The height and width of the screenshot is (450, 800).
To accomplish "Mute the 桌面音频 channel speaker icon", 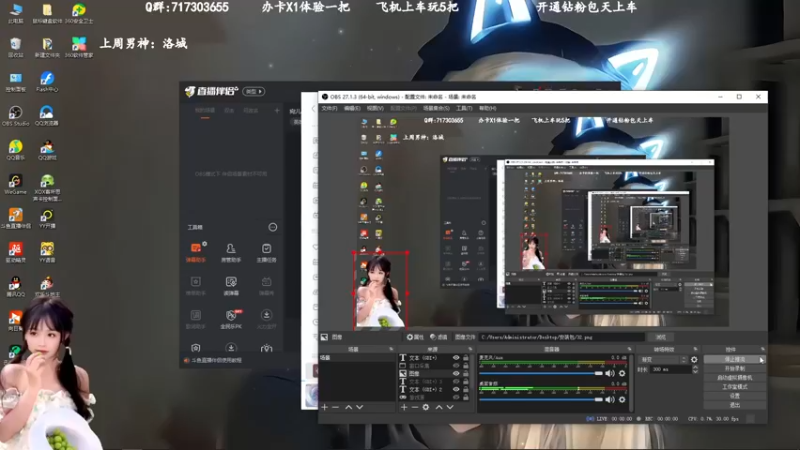I will (610, 399).
